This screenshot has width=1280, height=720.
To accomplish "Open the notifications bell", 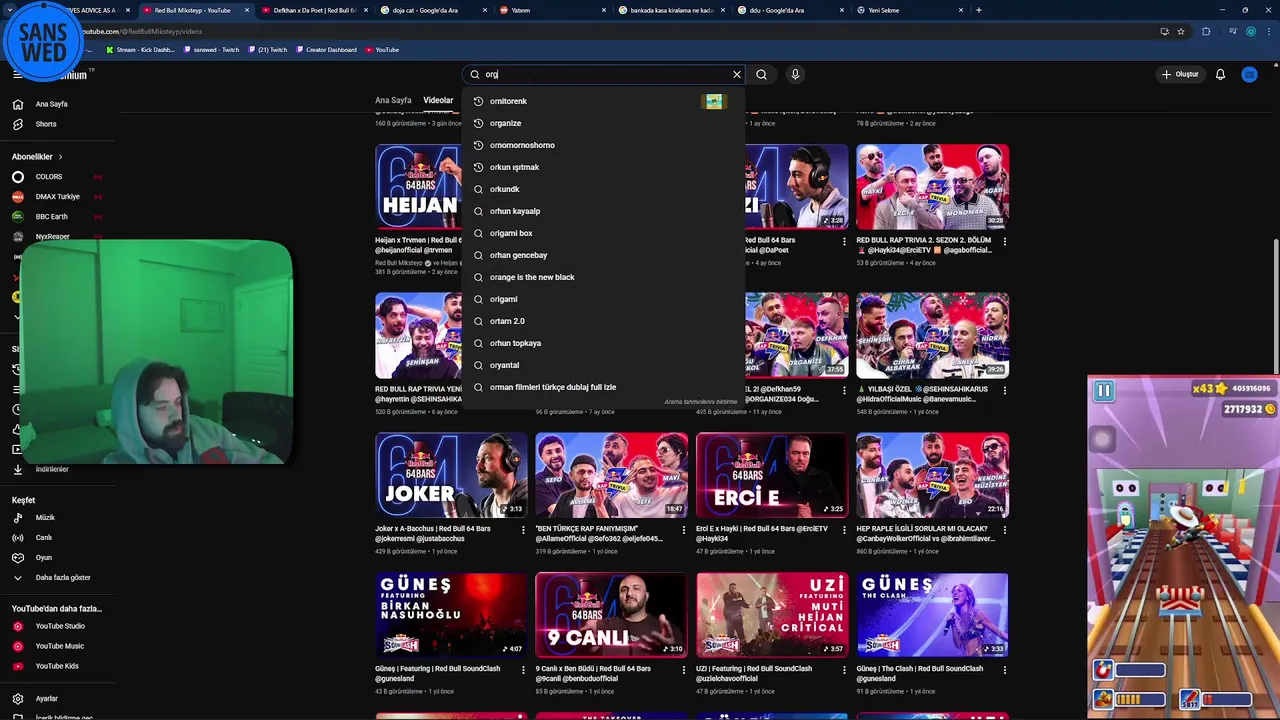I will [1220, 74].
